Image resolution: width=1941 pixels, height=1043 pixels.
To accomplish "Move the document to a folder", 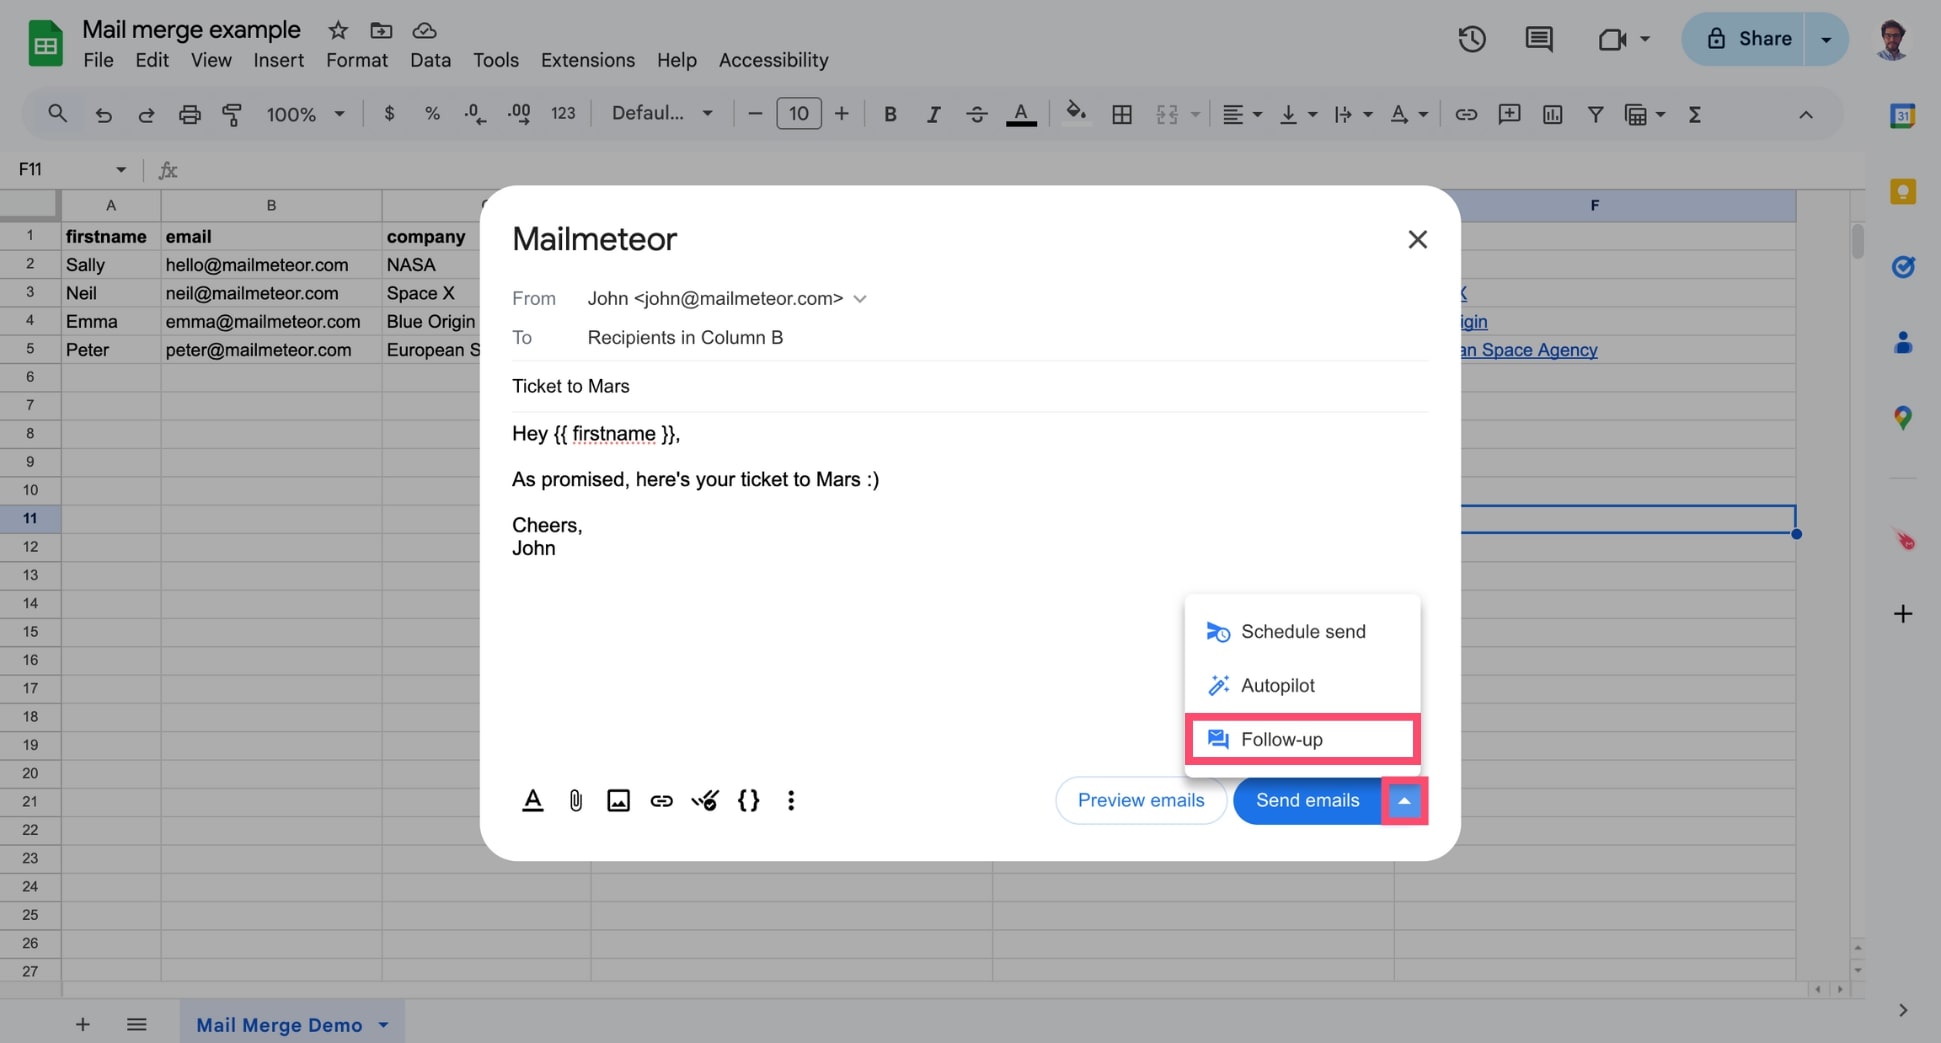I will tap(381, 30).
